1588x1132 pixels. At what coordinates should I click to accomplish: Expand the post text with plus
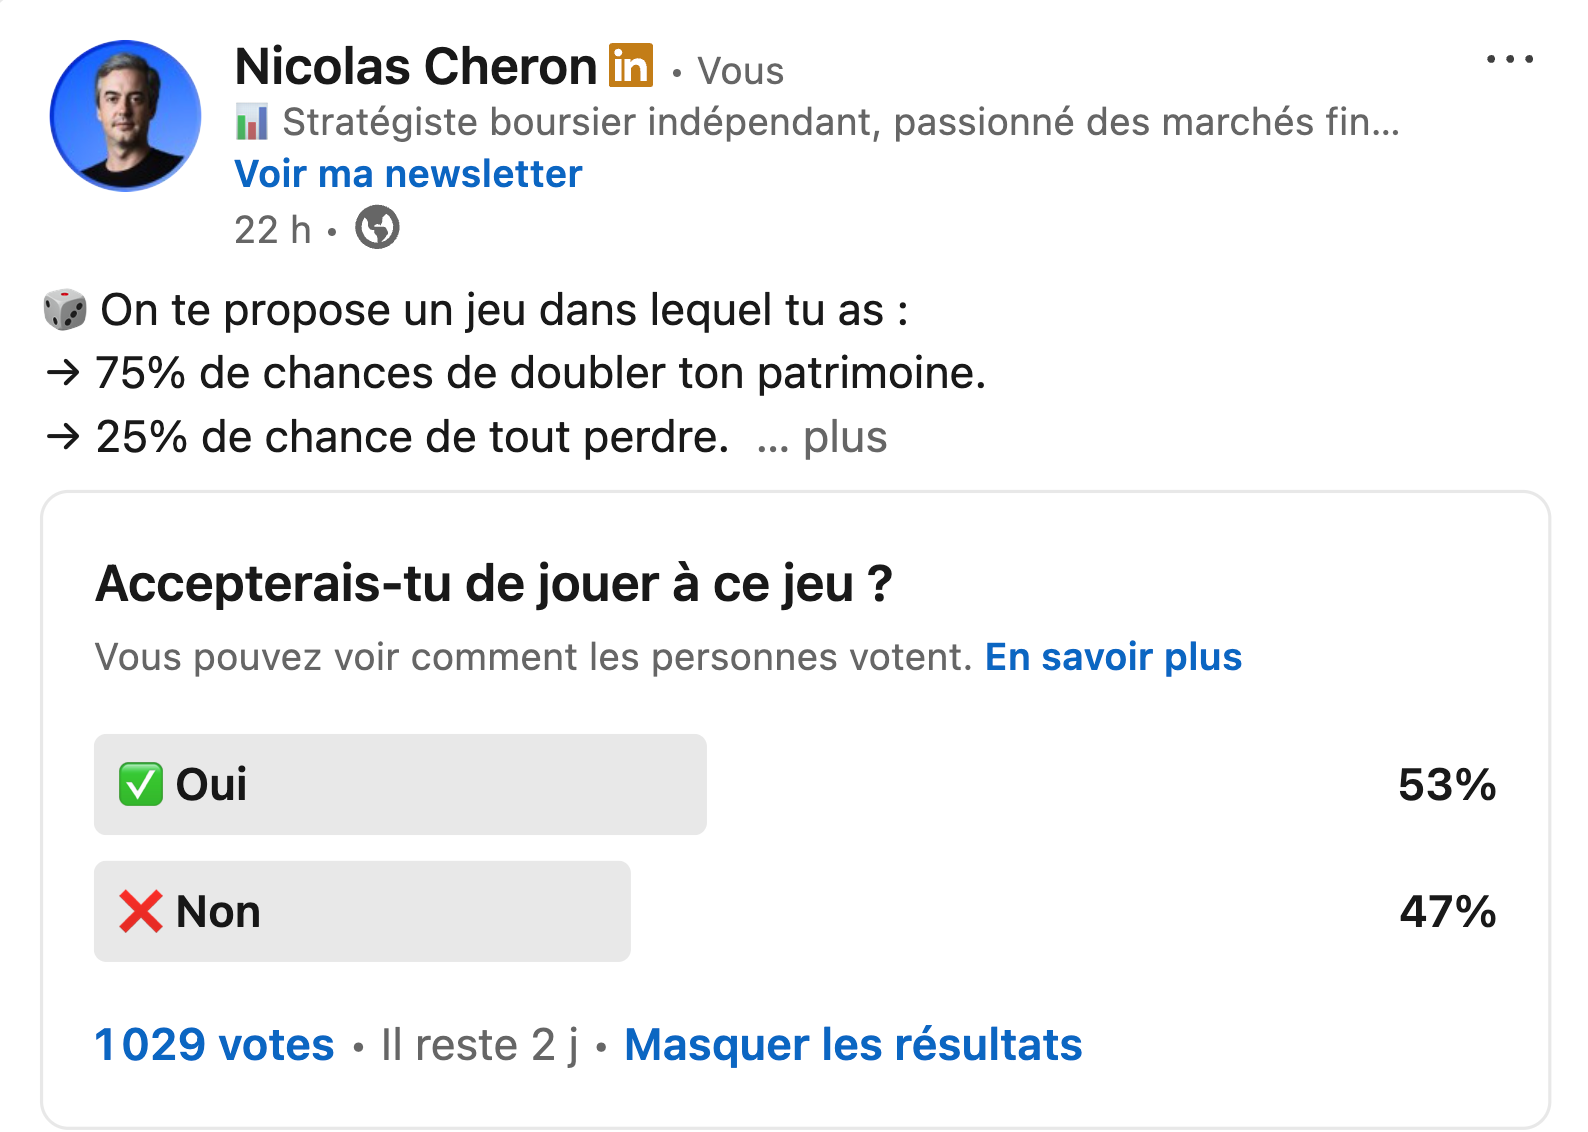(845, 437)
